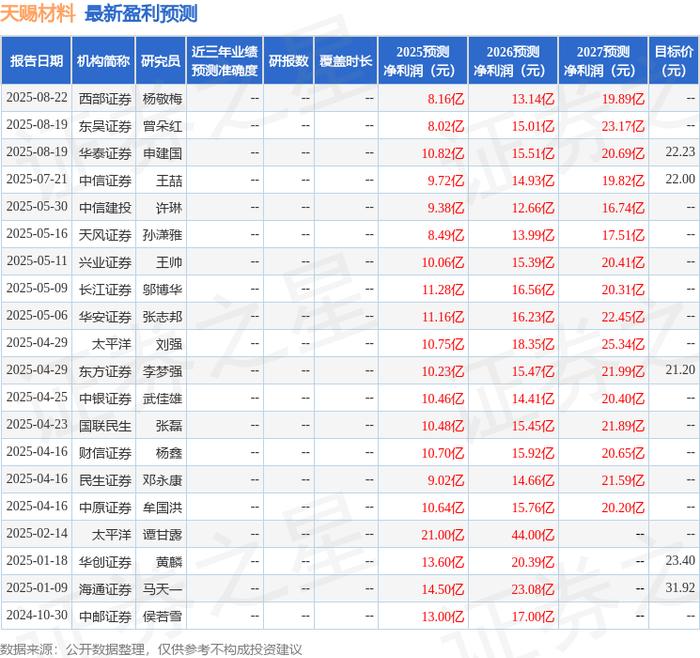Click target price 21.20
Image resolution: width=700 pixels, height=658 pixels.
coord(680,370)
